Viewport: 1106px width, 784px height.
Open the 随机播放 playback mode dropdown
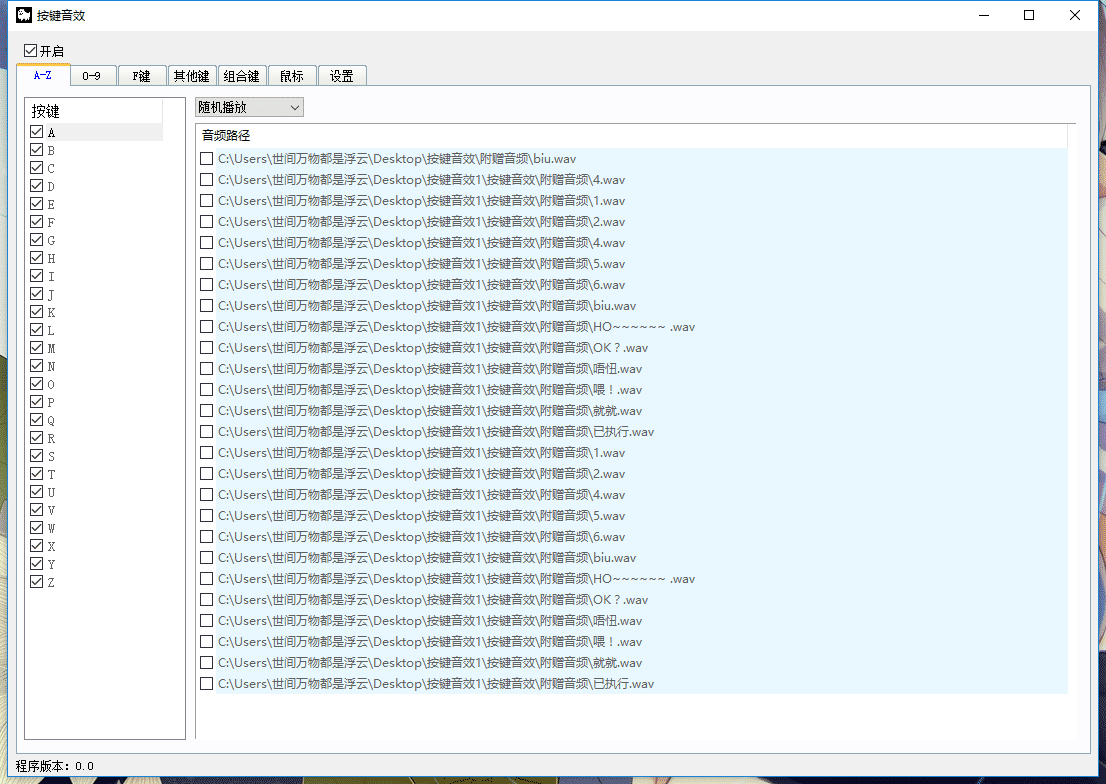pos(249,107)
